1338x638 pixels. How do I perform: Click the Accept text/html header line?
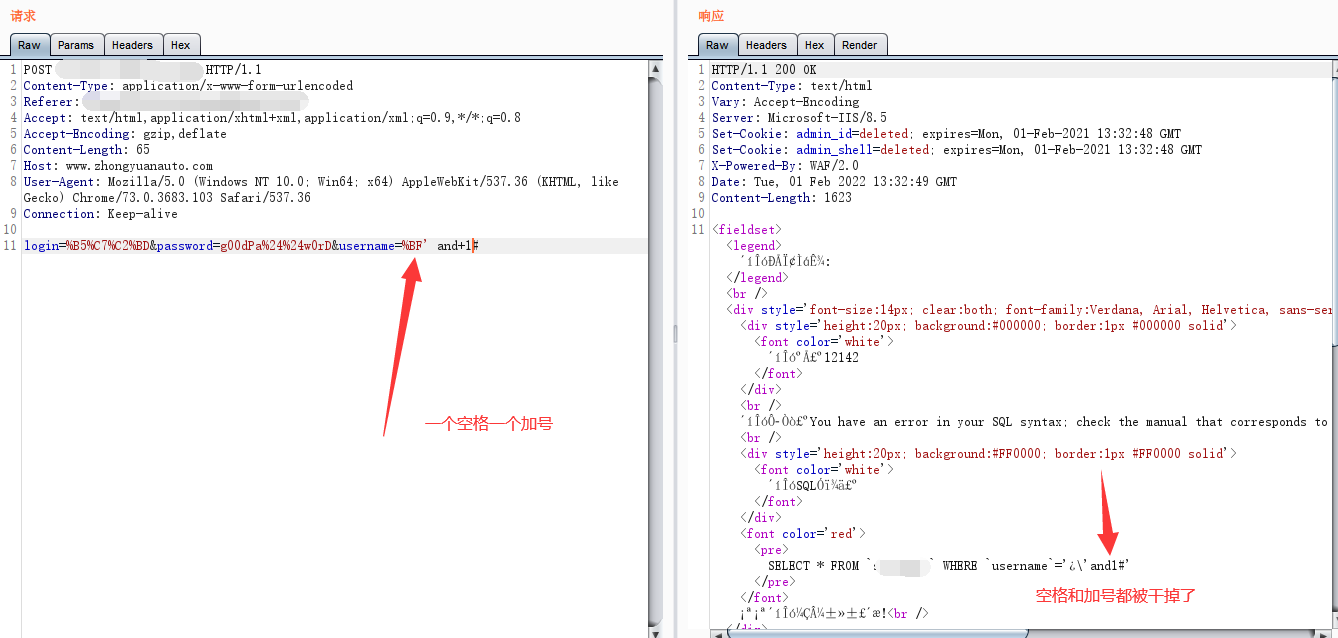tap(272, 118)
